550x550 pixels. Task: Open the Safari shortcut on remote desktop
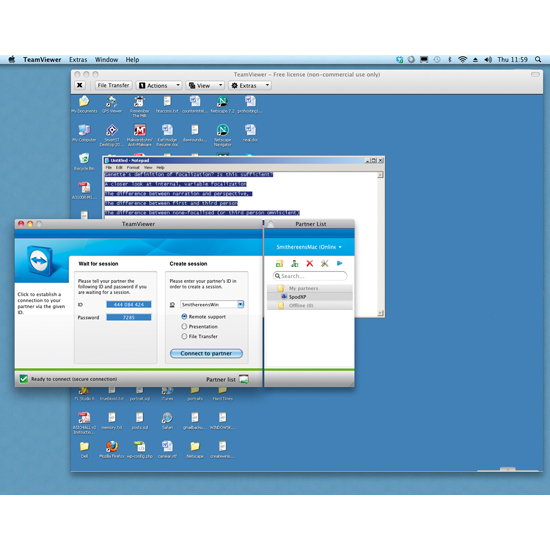coord(167,421)
